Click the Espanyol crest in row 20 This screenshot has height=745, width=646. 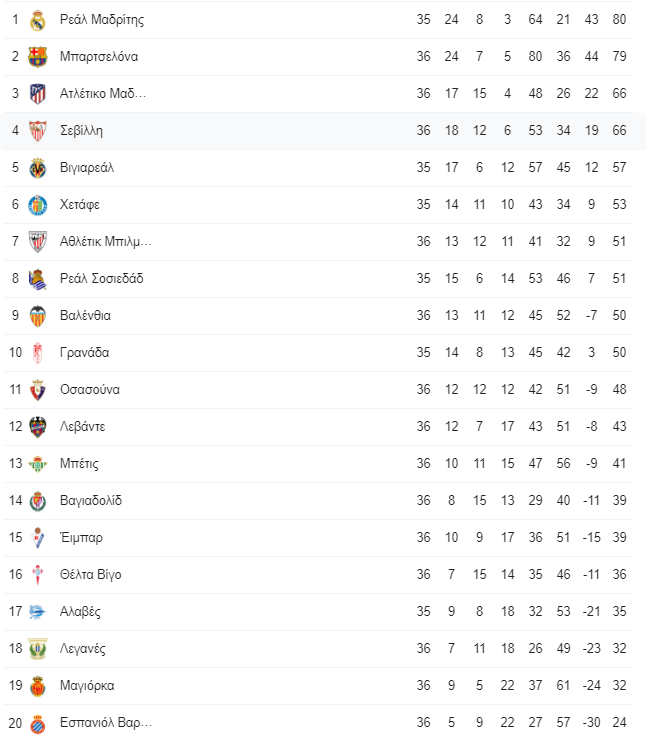[38, 723]
